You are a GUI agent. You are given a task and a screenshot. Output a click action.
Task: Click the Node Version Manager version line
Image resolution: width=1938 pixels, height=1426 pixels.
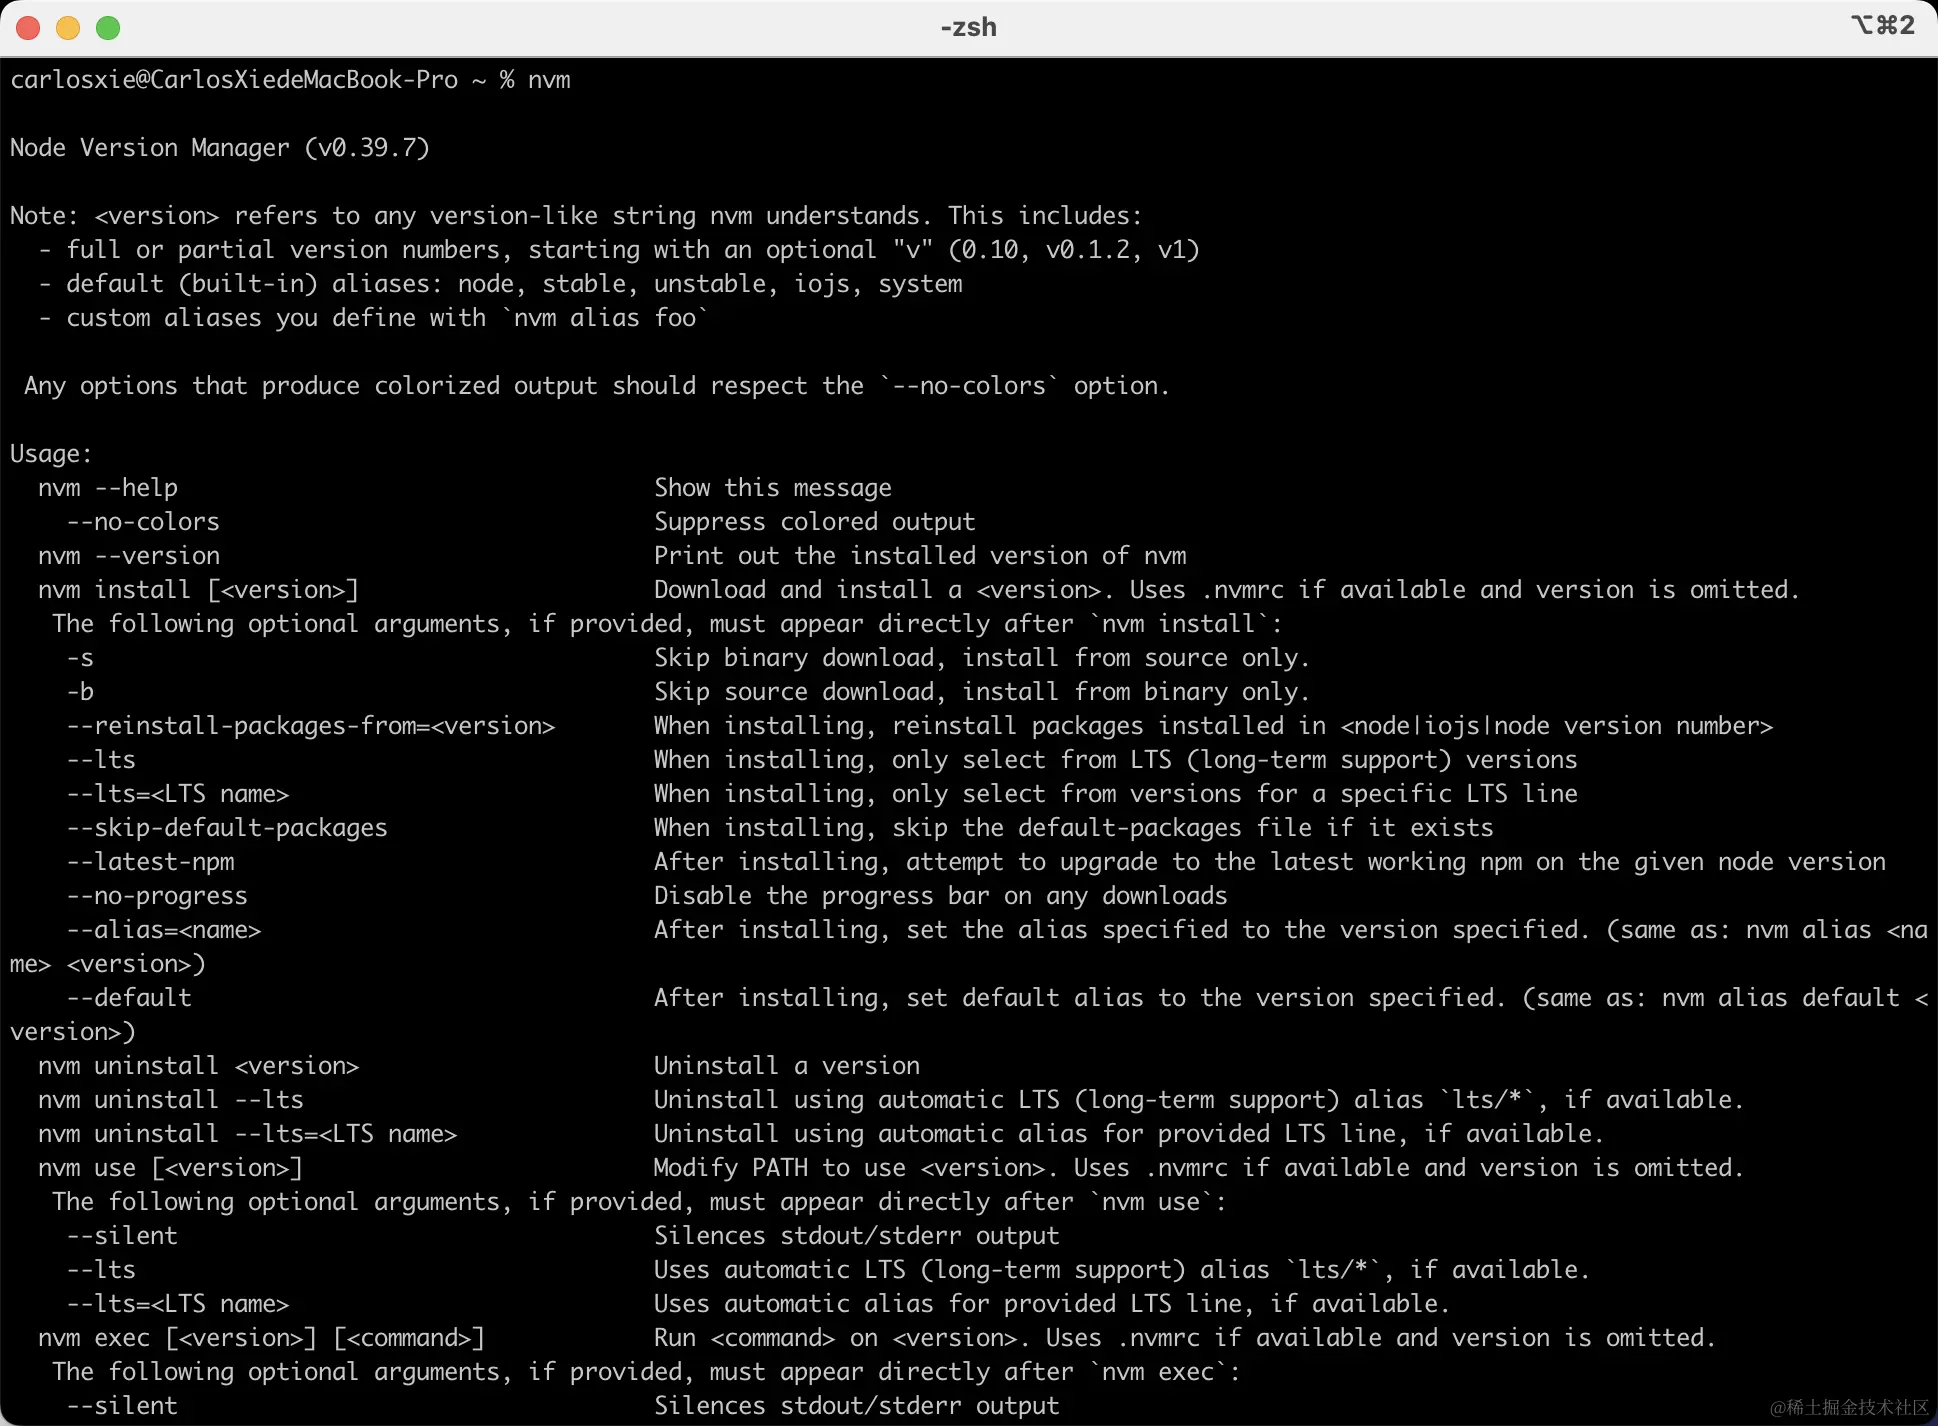(220, 148)
